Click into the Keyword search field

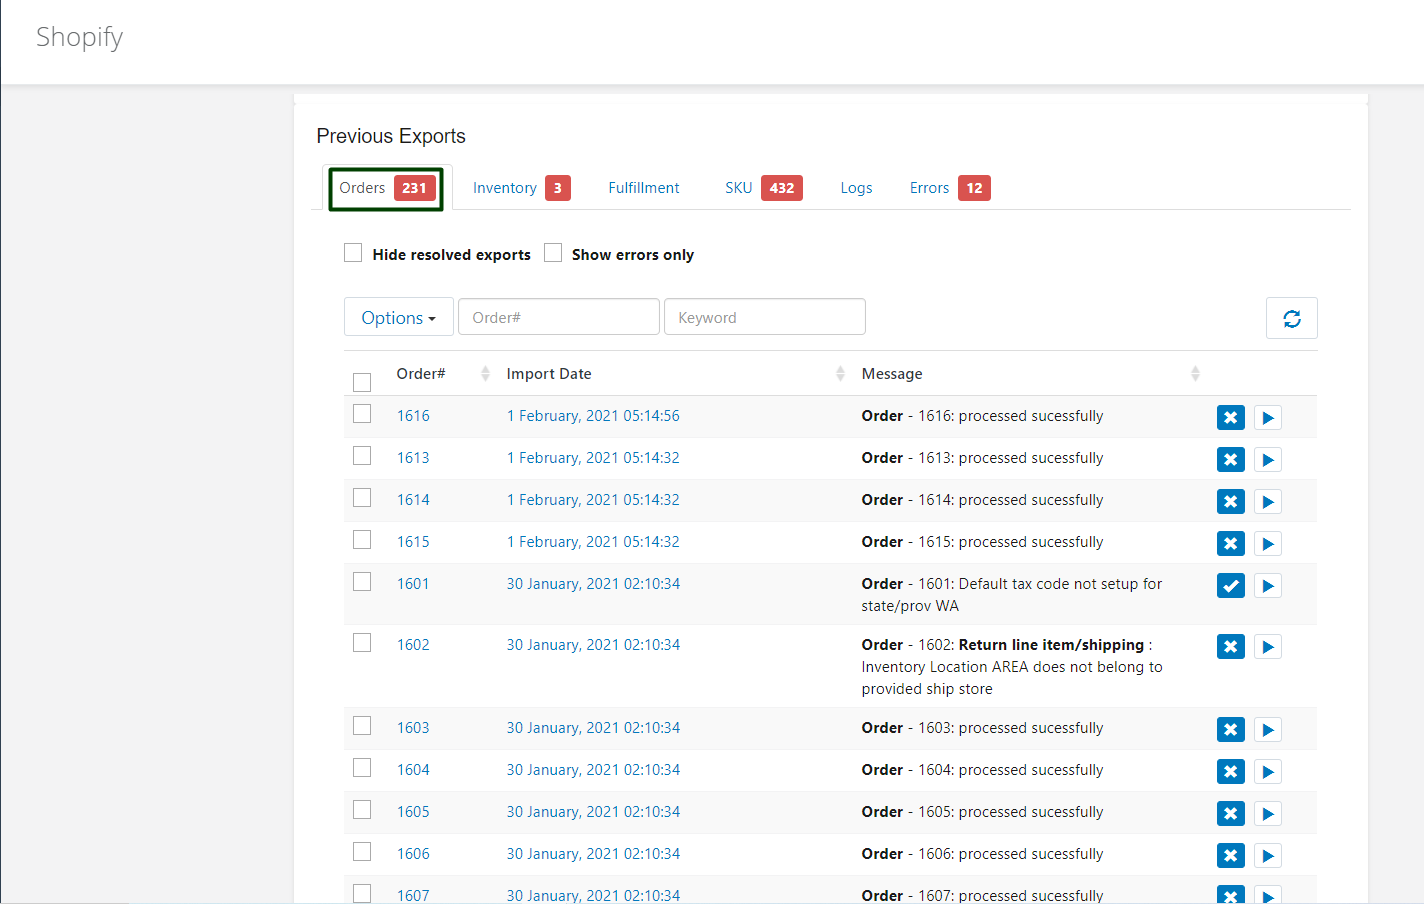(764, 318)
